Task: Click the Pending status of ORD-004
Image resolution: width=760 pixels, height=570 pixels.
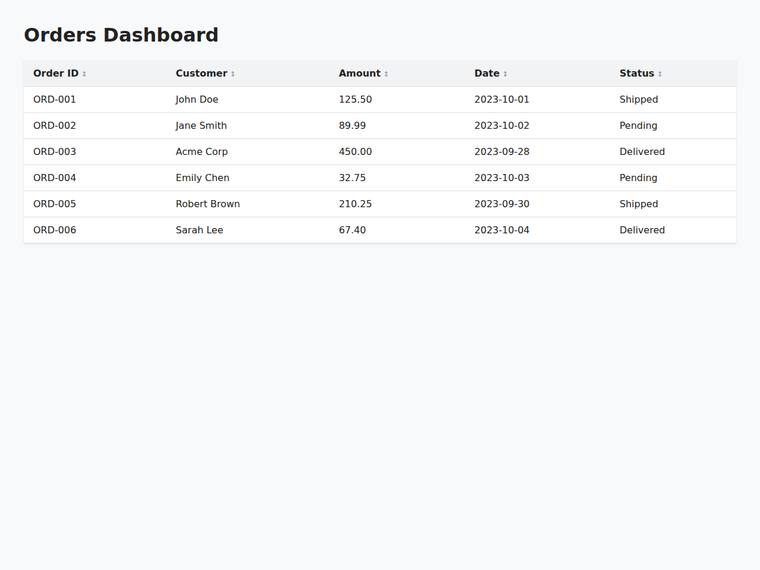Action: [x=638, y=178]
